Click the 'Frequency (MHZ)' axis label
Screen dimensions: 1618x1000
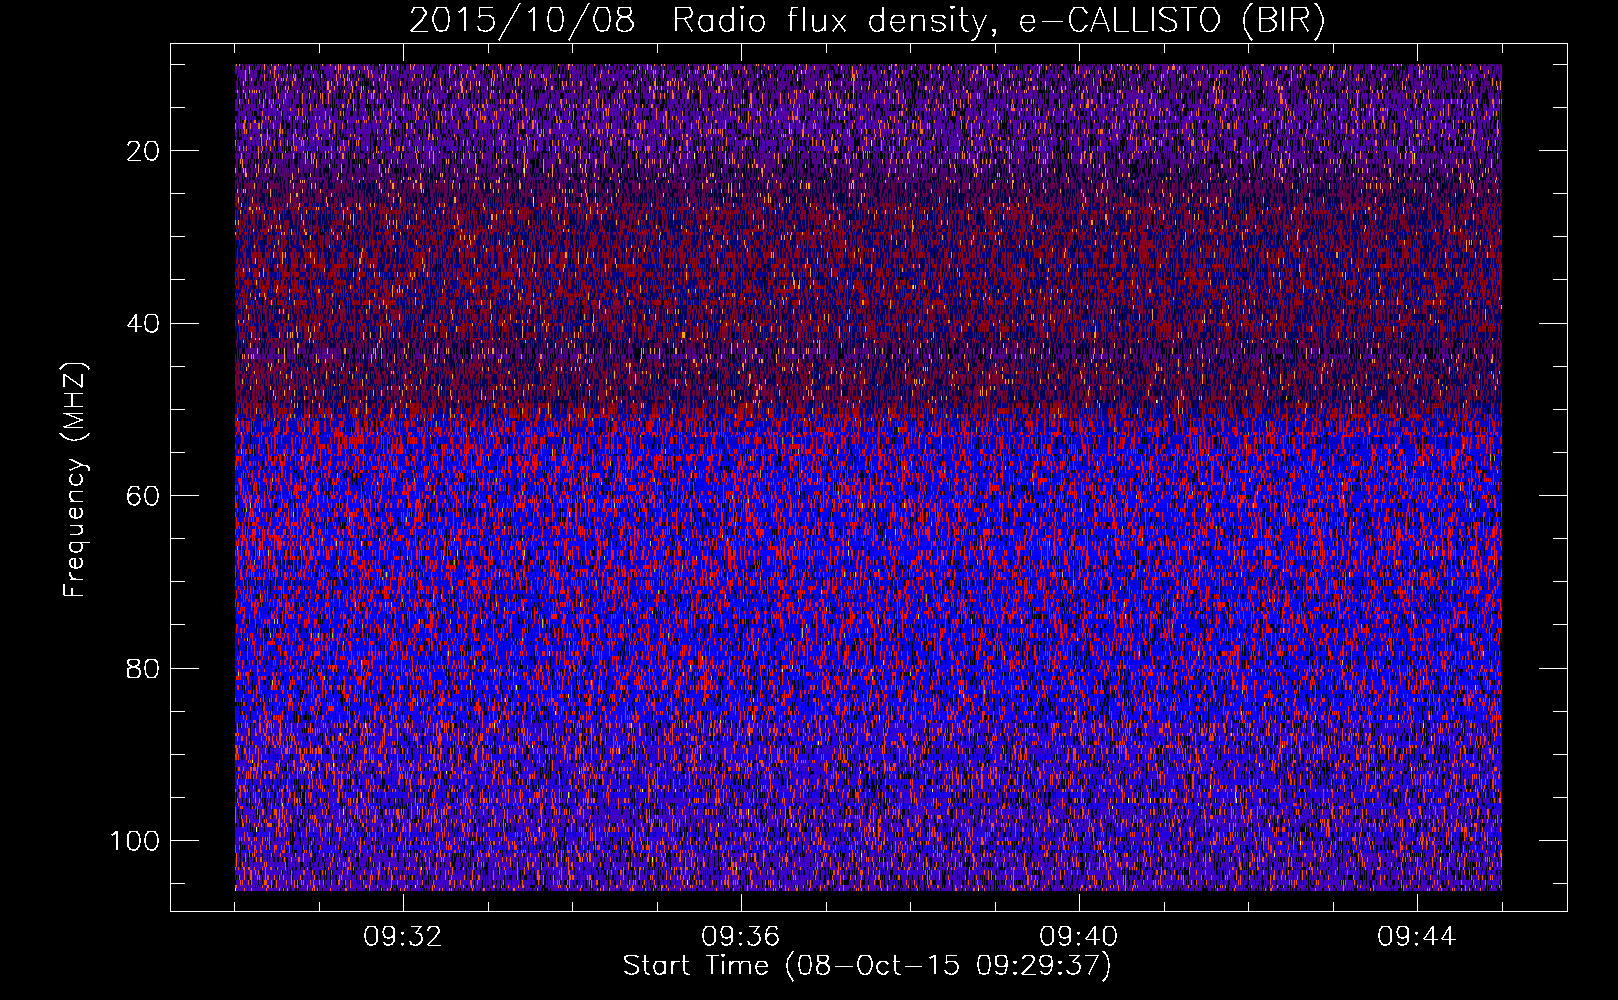pyautogui.click(x=75, y=480)
